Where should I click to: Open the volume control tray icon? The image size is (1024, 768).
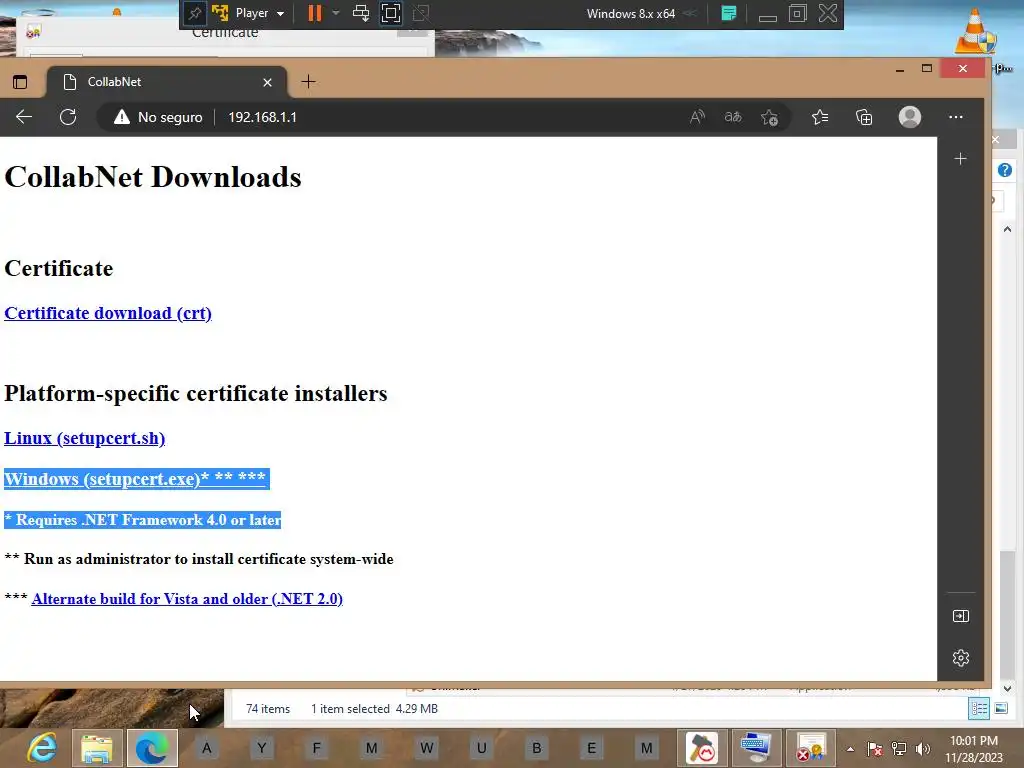[x=923, y=749]
